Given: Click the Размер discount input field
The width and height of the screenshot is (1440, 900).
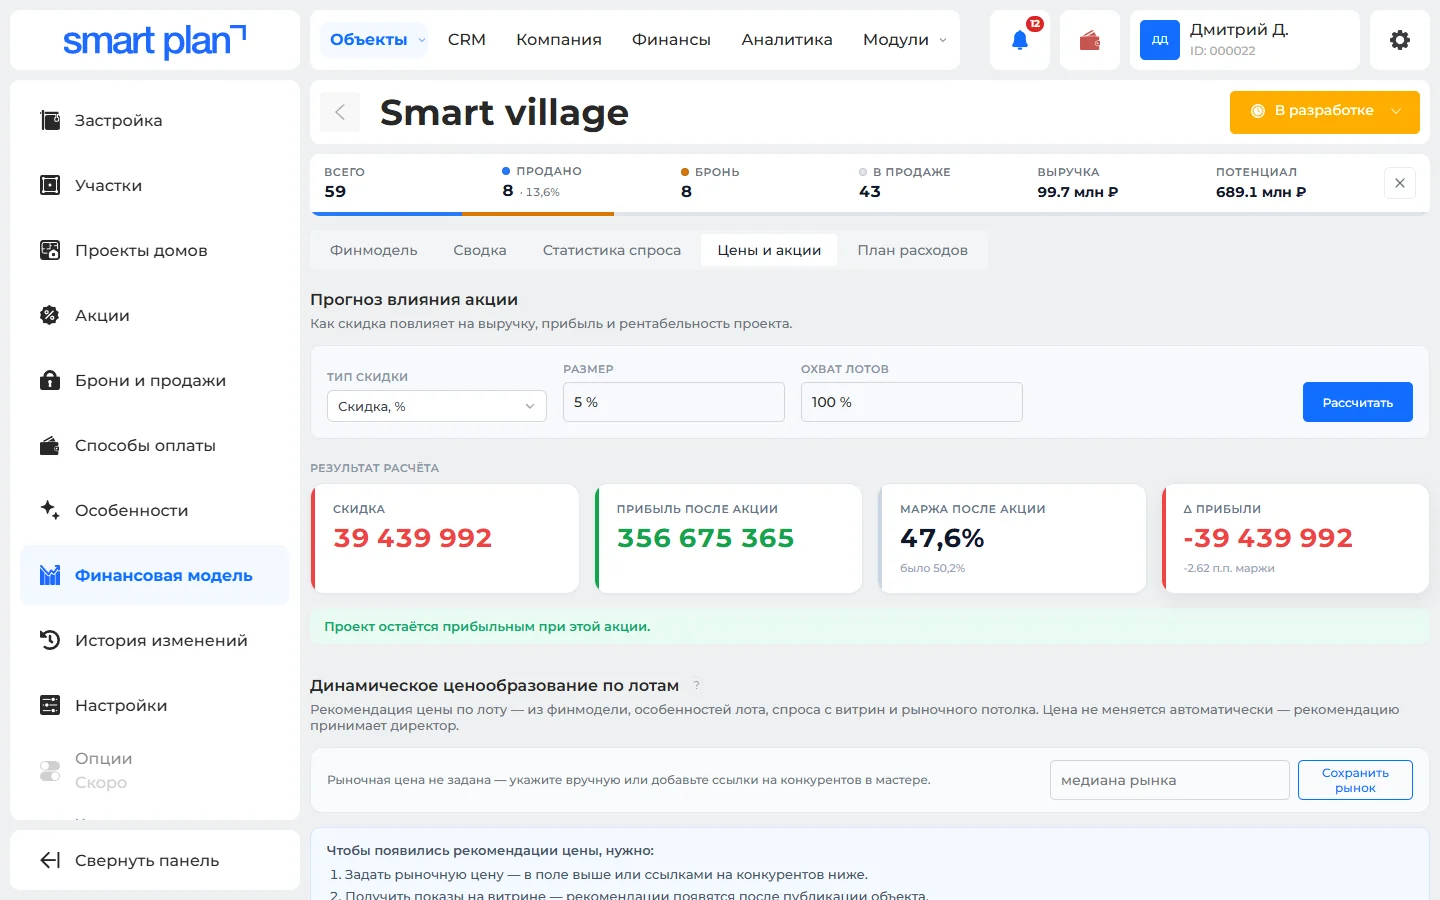Looking at the screenshot, I should click(674, 402).
